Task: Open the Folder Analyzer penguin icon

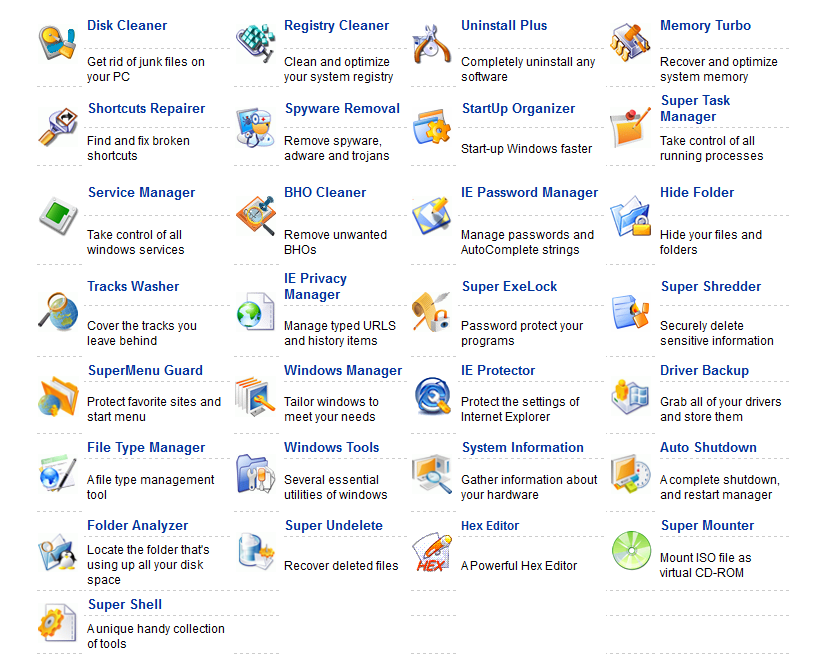Action: (57, 552)
